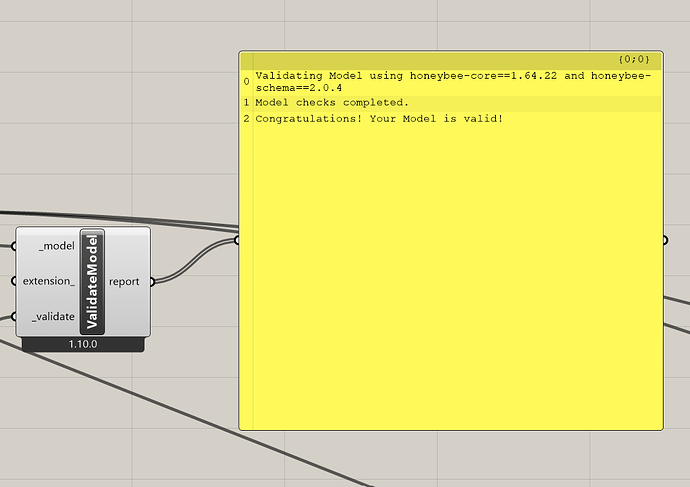
Task: Click the yellow panel's right output grip
Action: coord(665,240)
